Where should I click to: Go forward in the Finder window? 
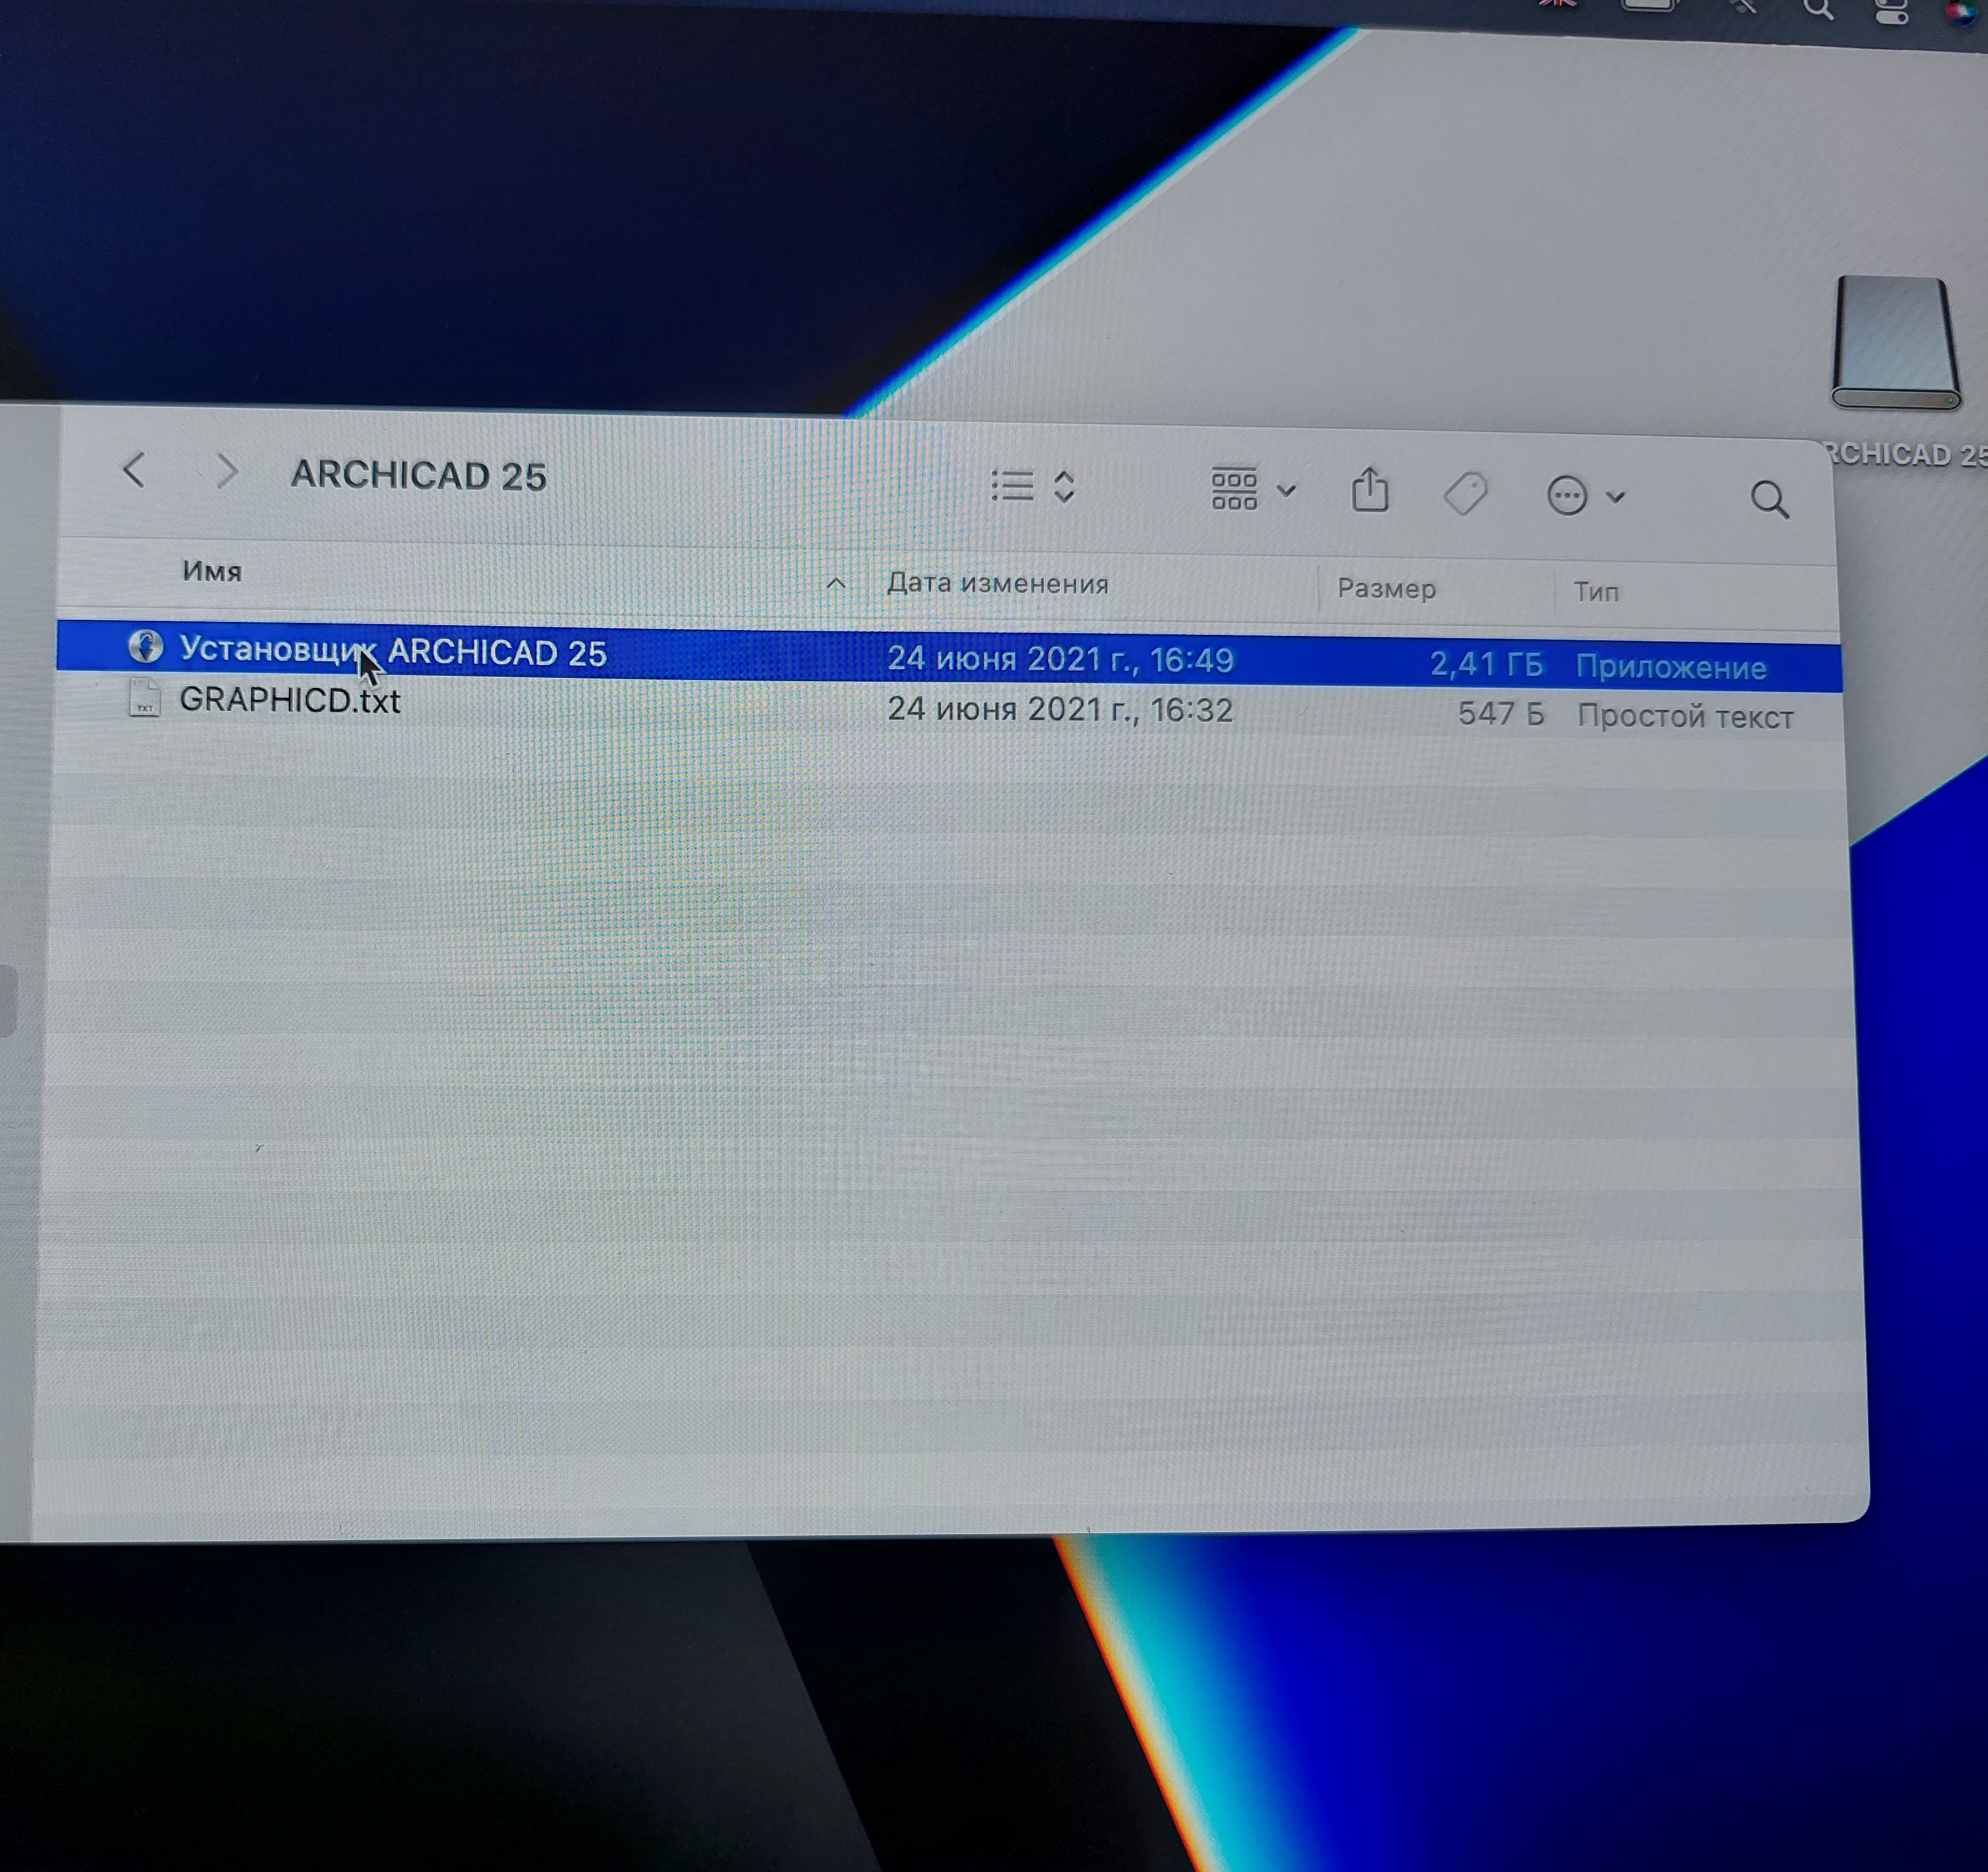(228, 471)
